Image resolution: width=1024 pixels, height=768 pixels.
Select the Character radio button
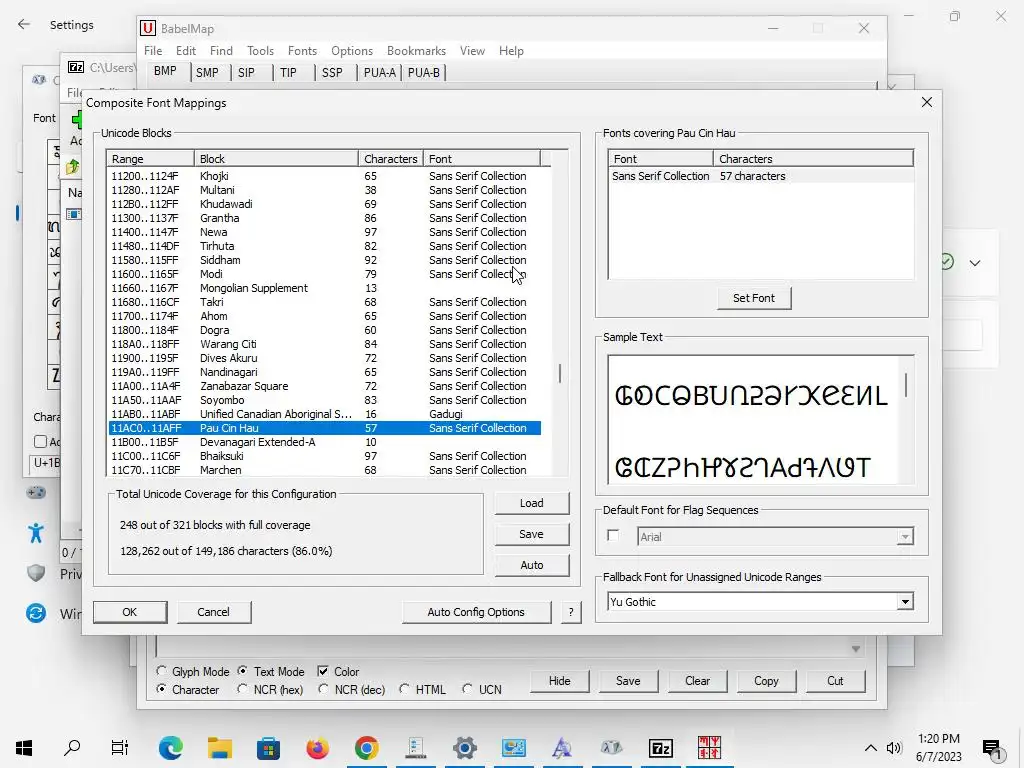pos(161,689)
